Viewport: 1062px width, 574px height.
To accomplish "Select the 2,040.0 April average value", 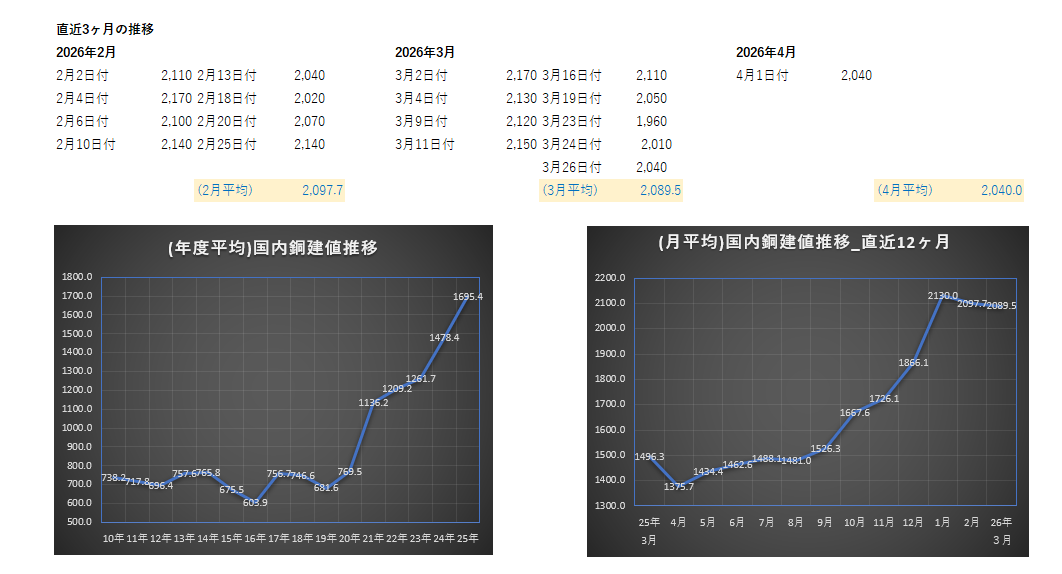I will (1001, 190).
